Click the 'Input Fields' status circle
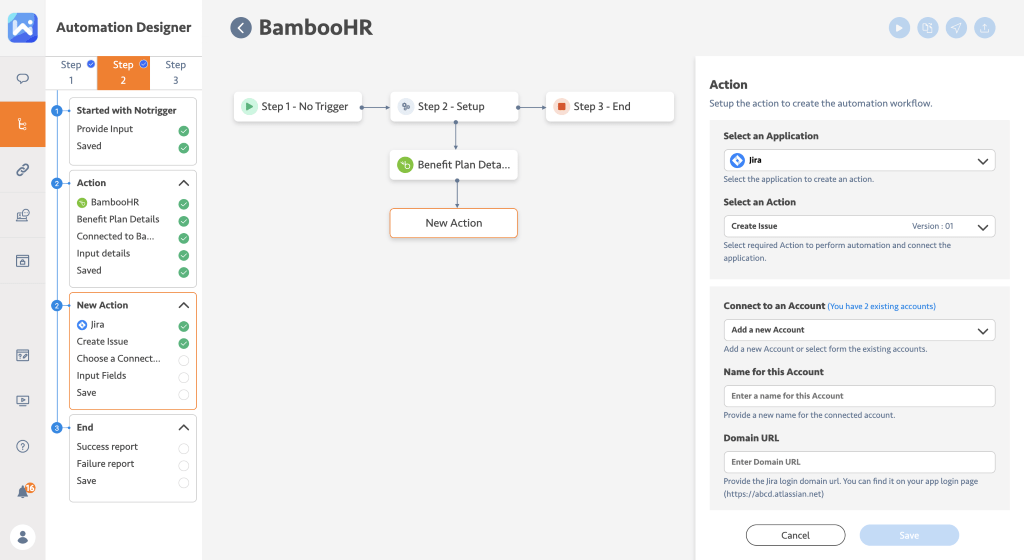Screen dimensions: 1024x560 click(x=183, y=377)
